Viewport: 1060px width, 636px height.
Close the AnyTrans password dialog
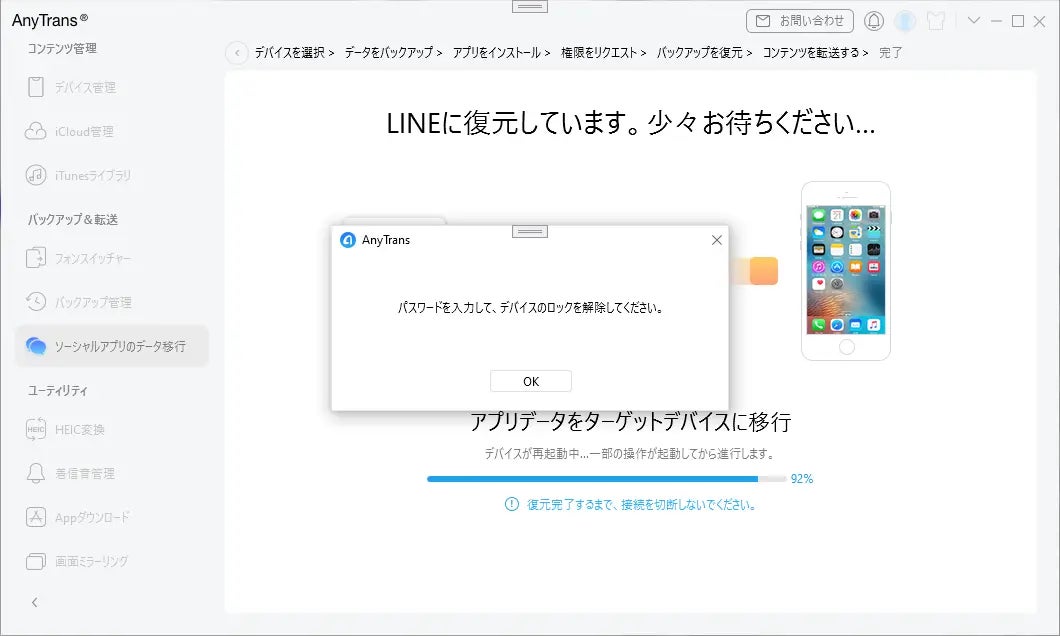pos(717,240)
